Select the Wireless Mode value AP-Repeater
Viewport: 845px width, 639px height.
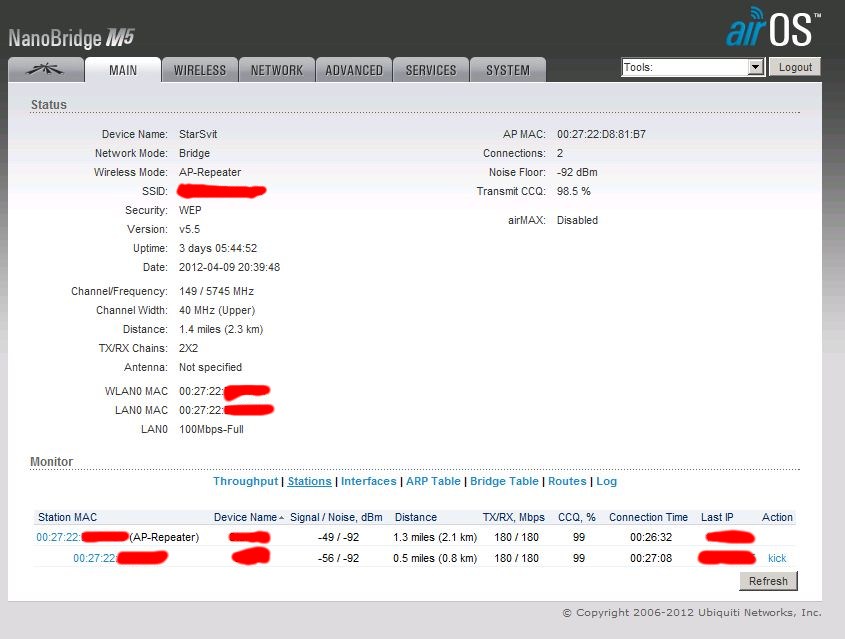[210, 172]
